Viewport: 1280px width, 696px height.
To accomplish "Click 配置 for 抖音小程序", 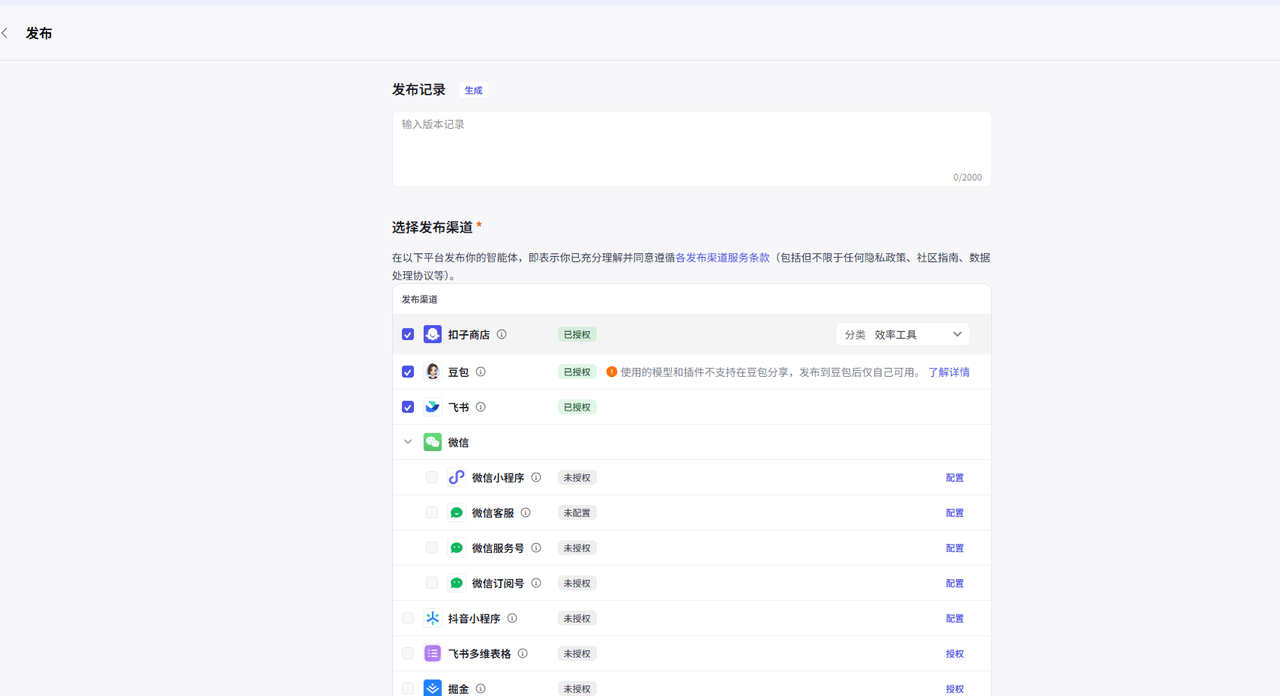I will point(955,618).
